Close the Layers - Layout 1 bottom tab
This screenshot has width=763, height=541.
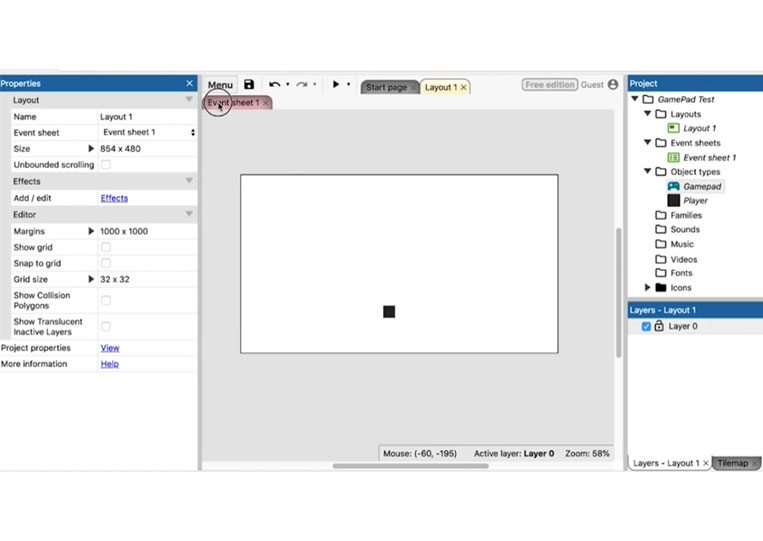pos(706,463)
